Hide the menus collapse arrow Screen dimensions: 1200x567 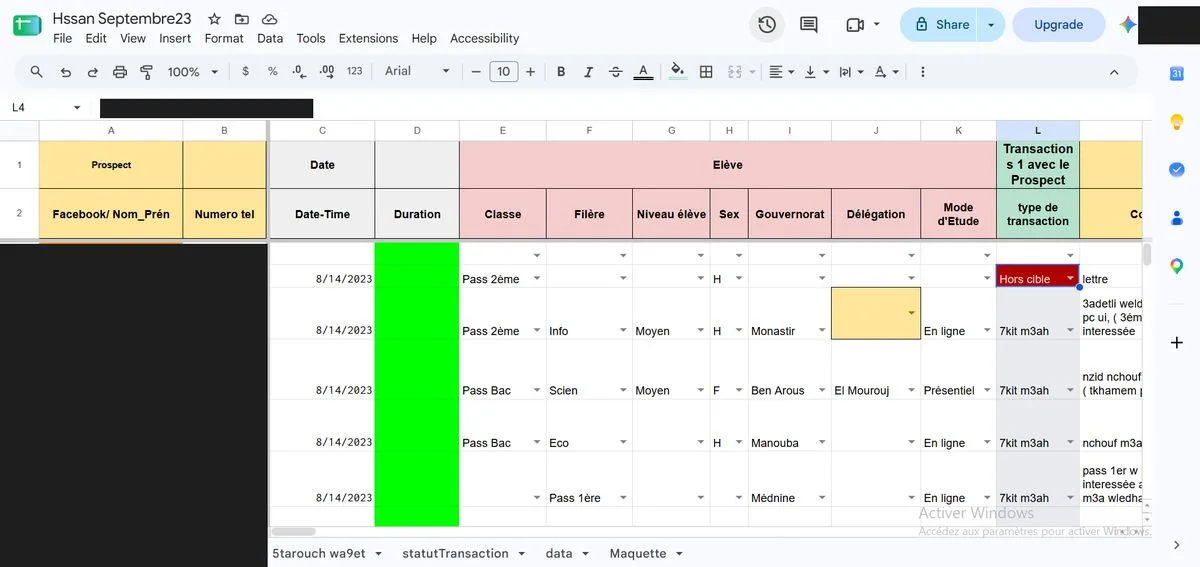coord(1114,72)
